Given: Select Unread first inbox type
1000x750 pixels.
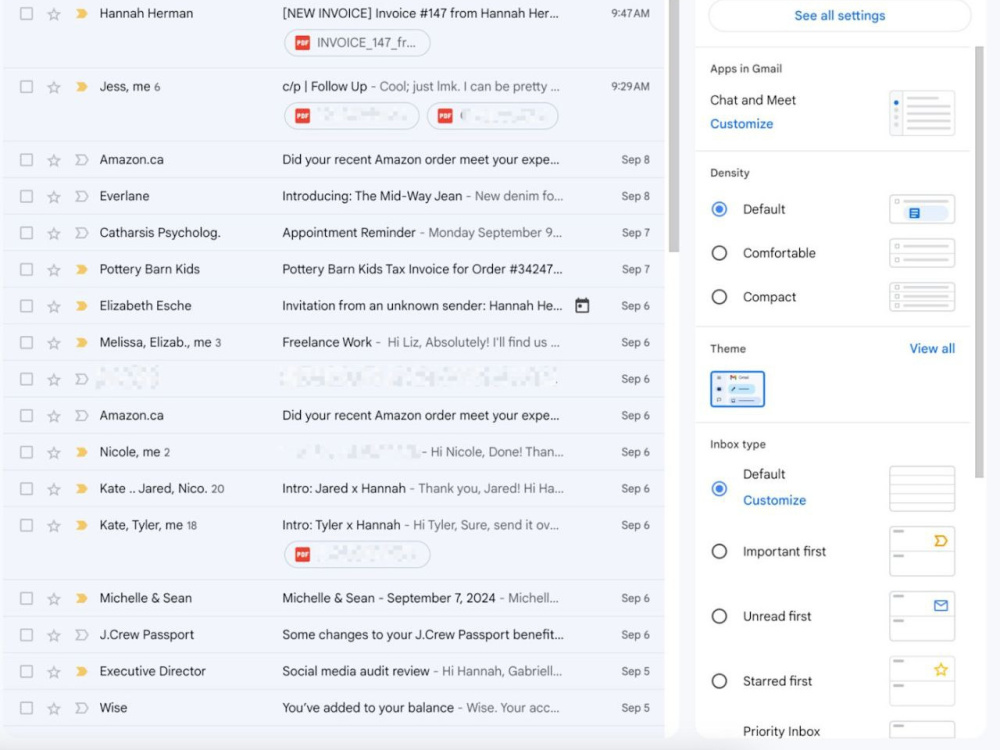Looking at the screenshot, I should [x=719, y=616].
